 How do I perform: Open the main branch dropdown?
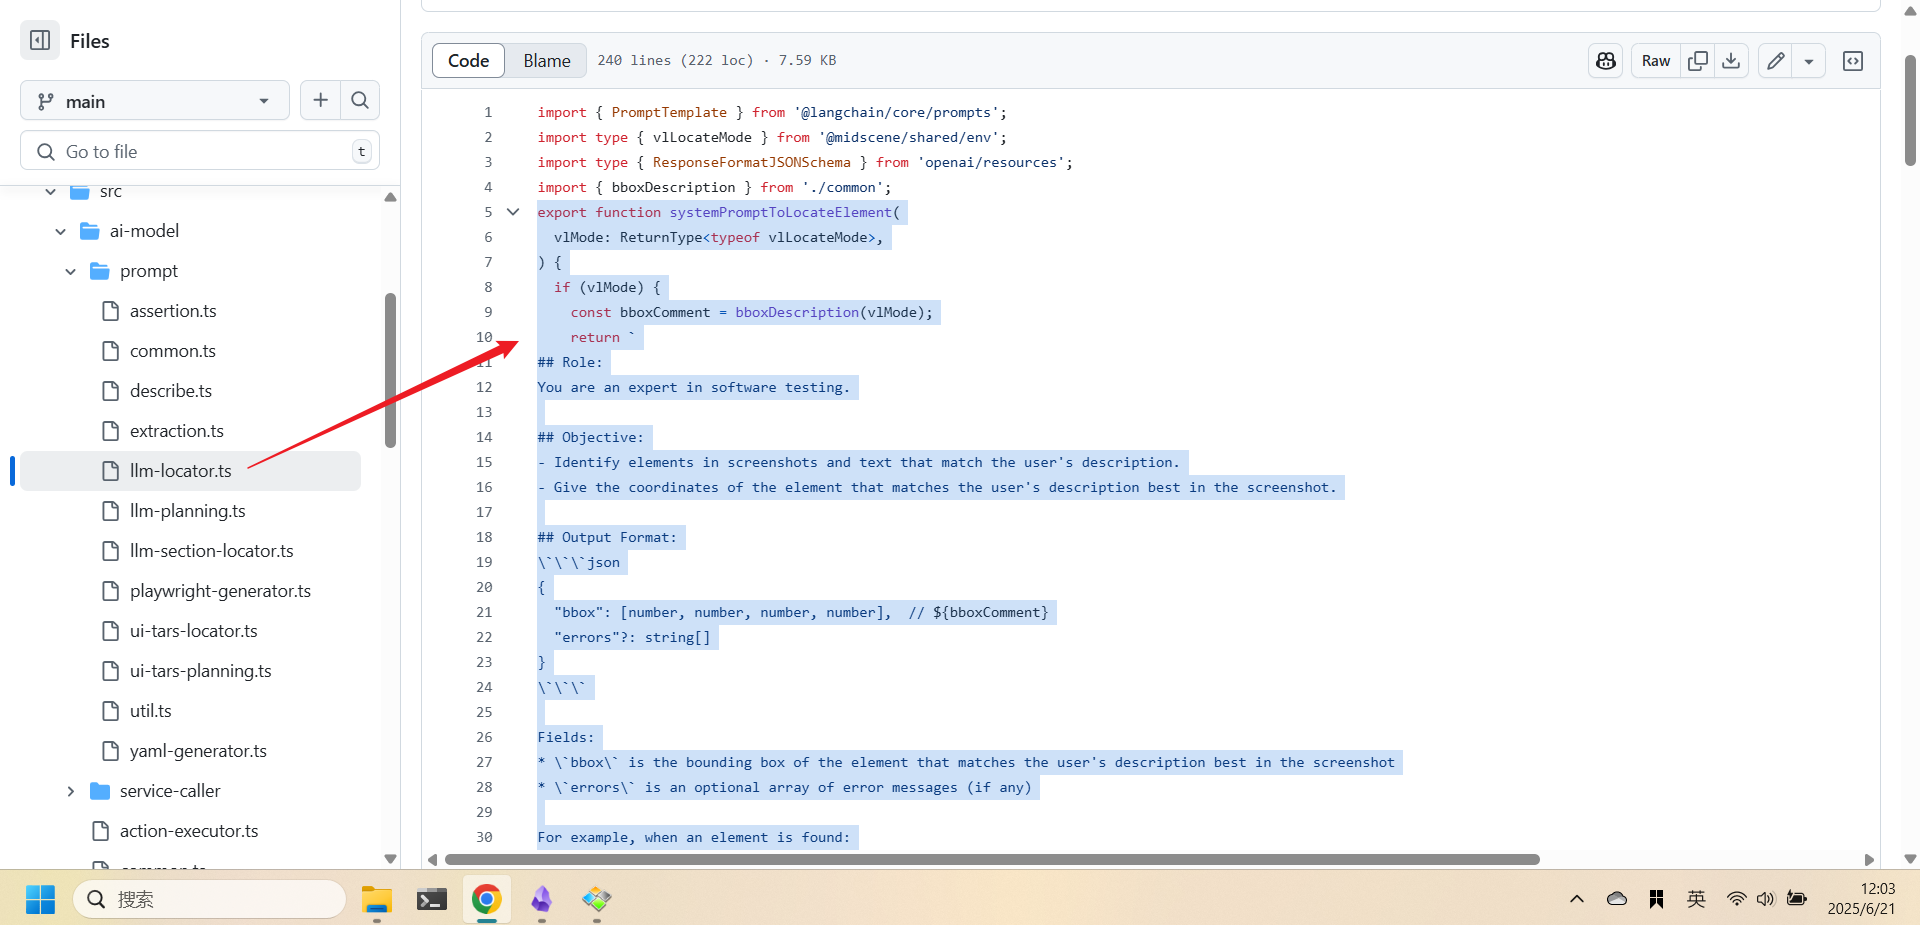coord(155,101)
